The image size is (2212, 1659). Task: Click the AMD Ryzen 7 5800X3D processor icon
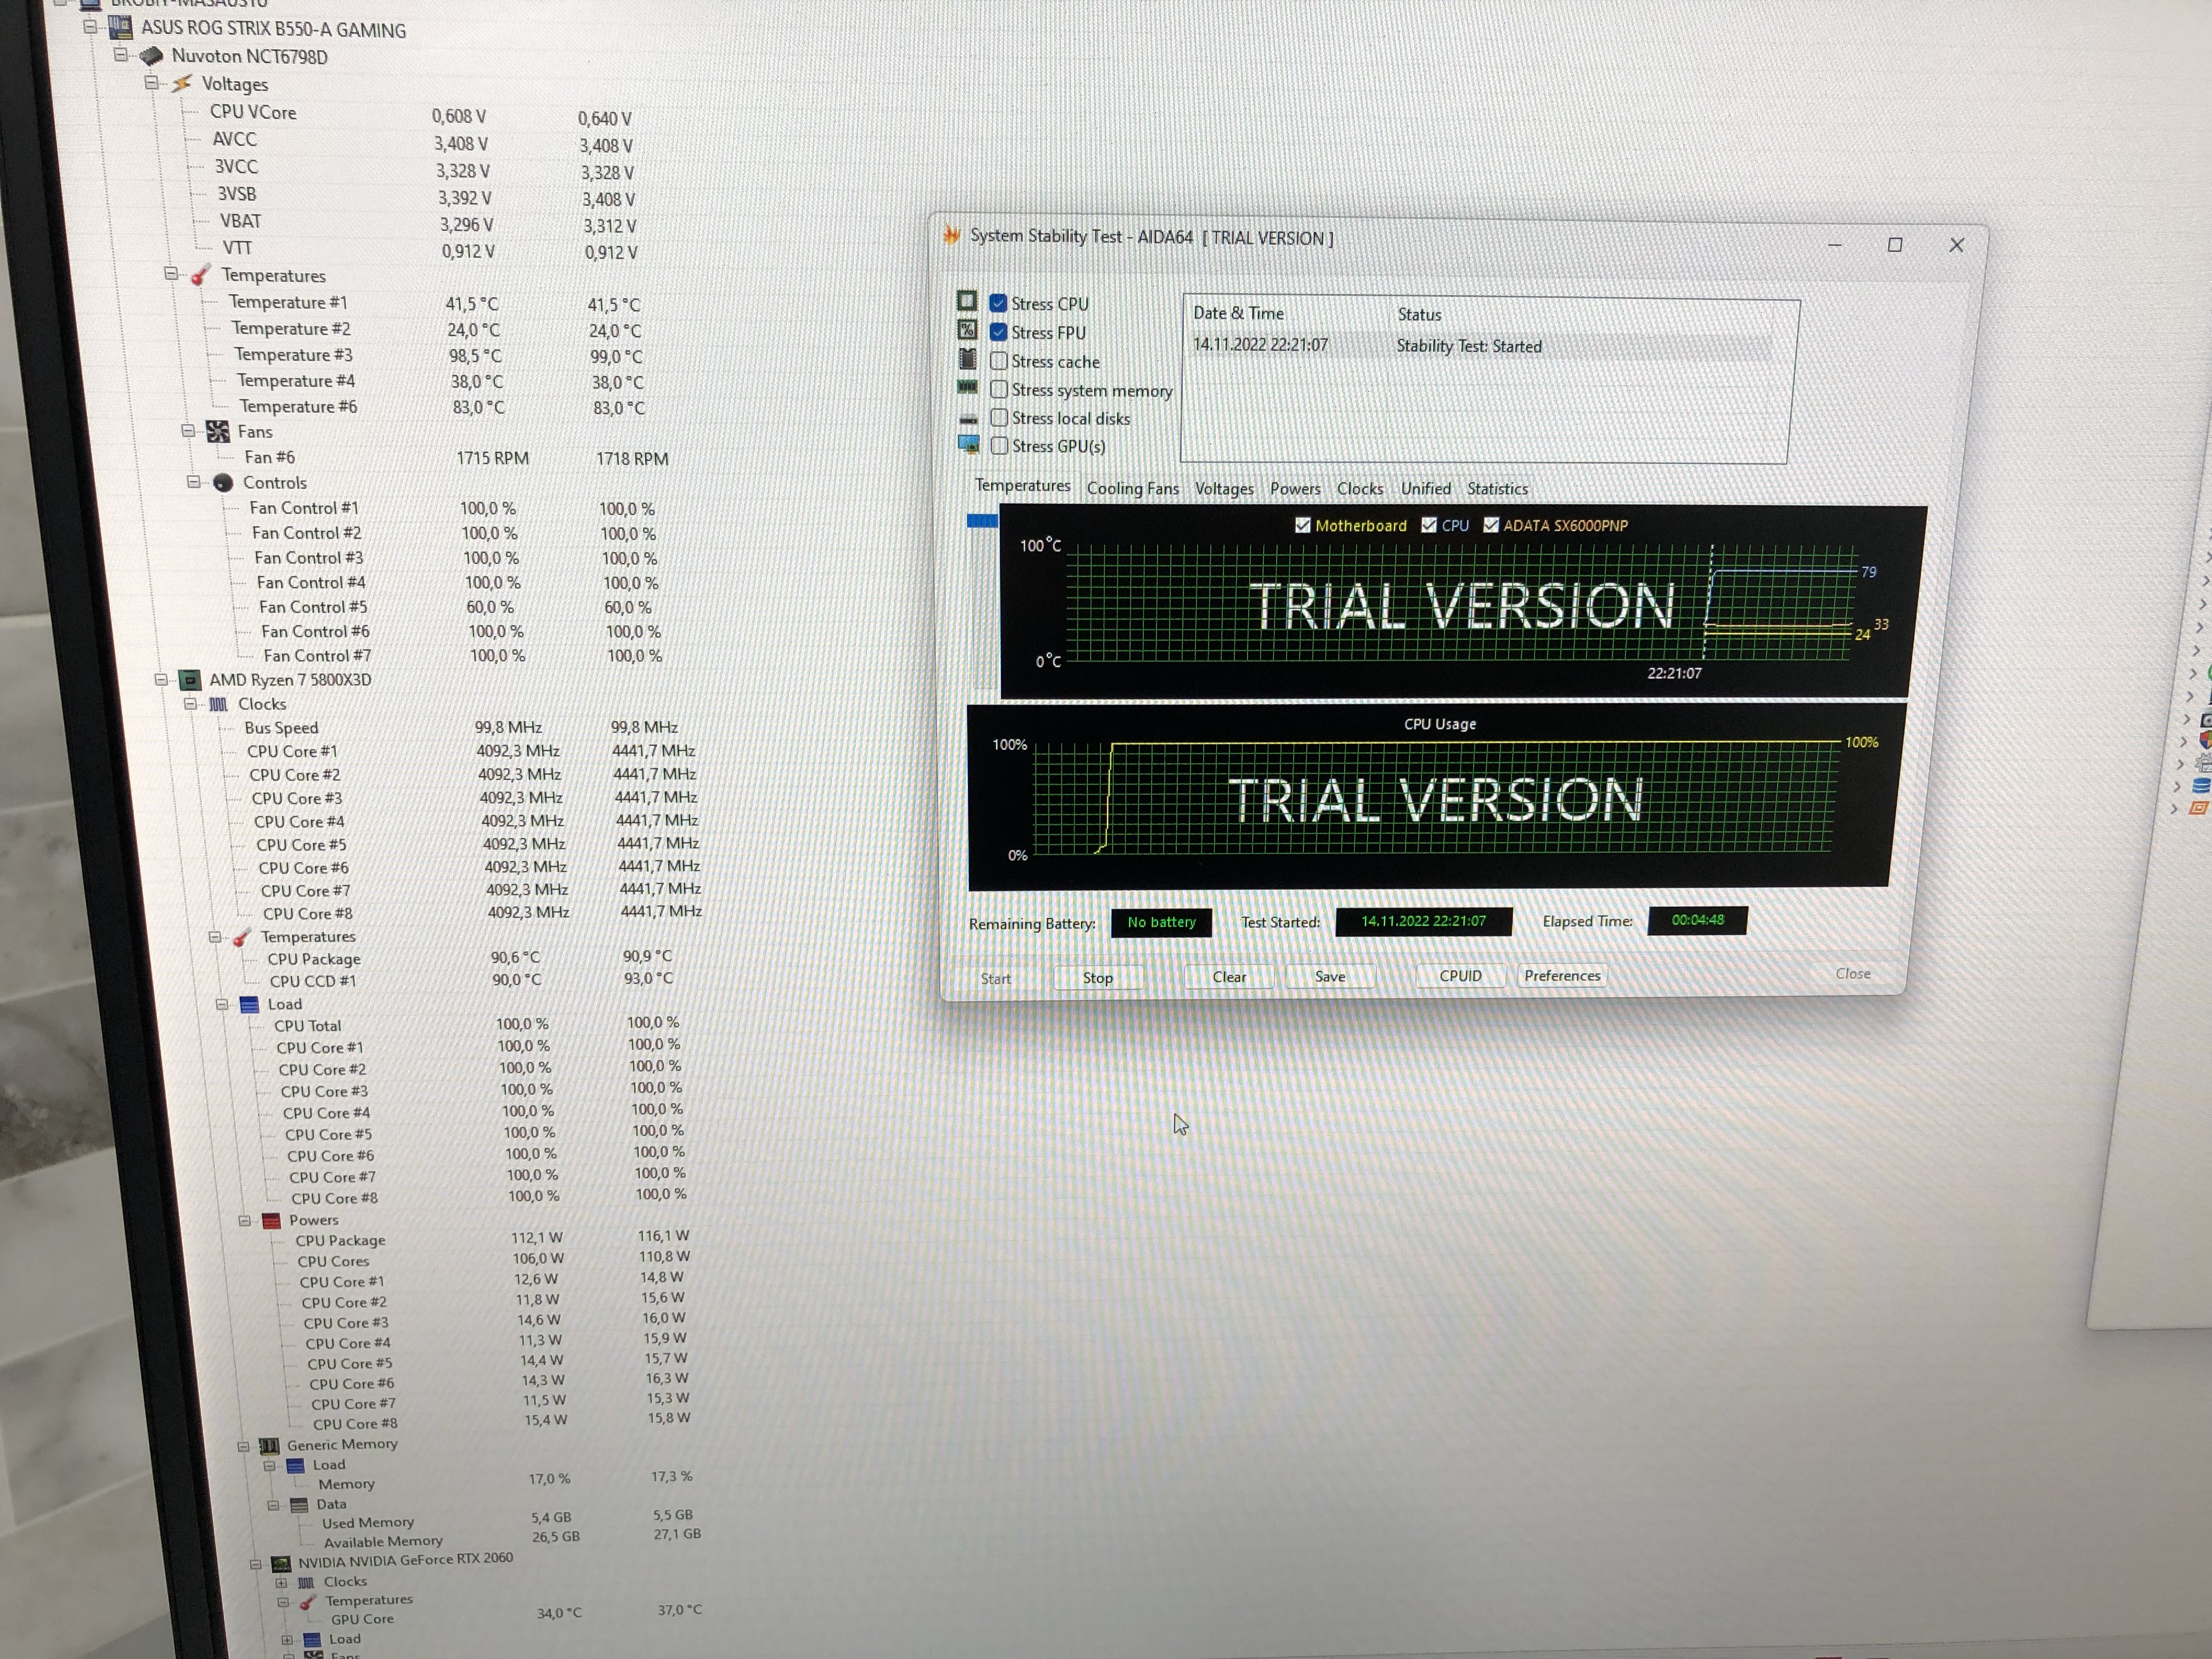click(189, 680)
